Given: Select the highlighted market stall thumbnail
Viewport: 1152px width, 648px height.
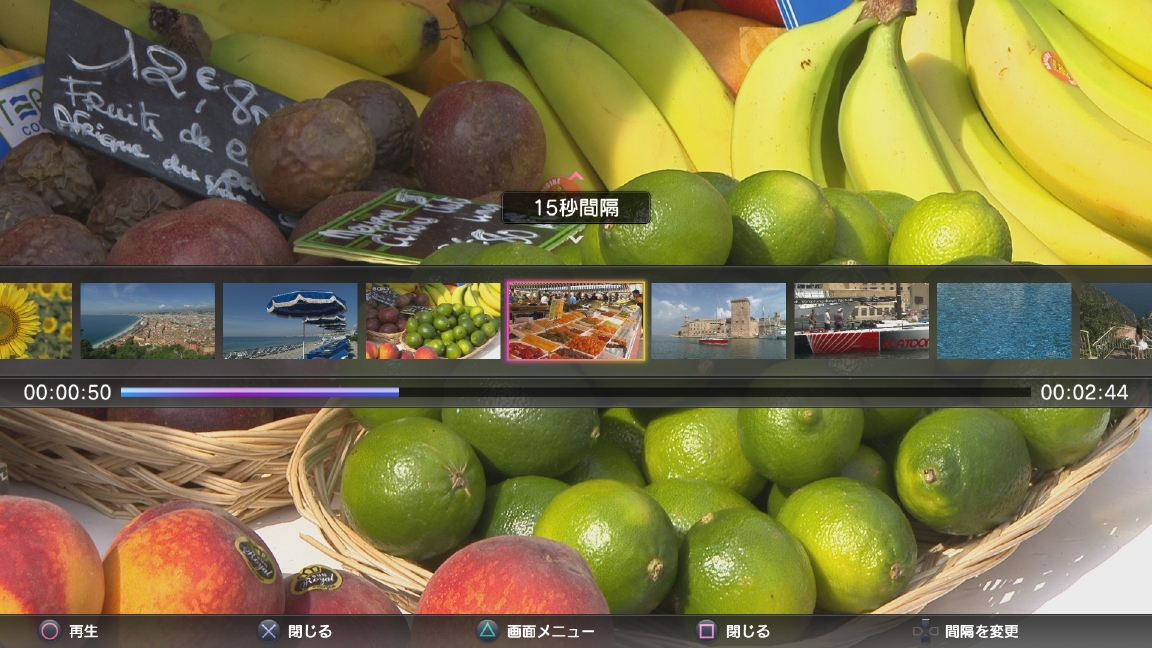Looking at the screenshot, I should tap(575, 321).
